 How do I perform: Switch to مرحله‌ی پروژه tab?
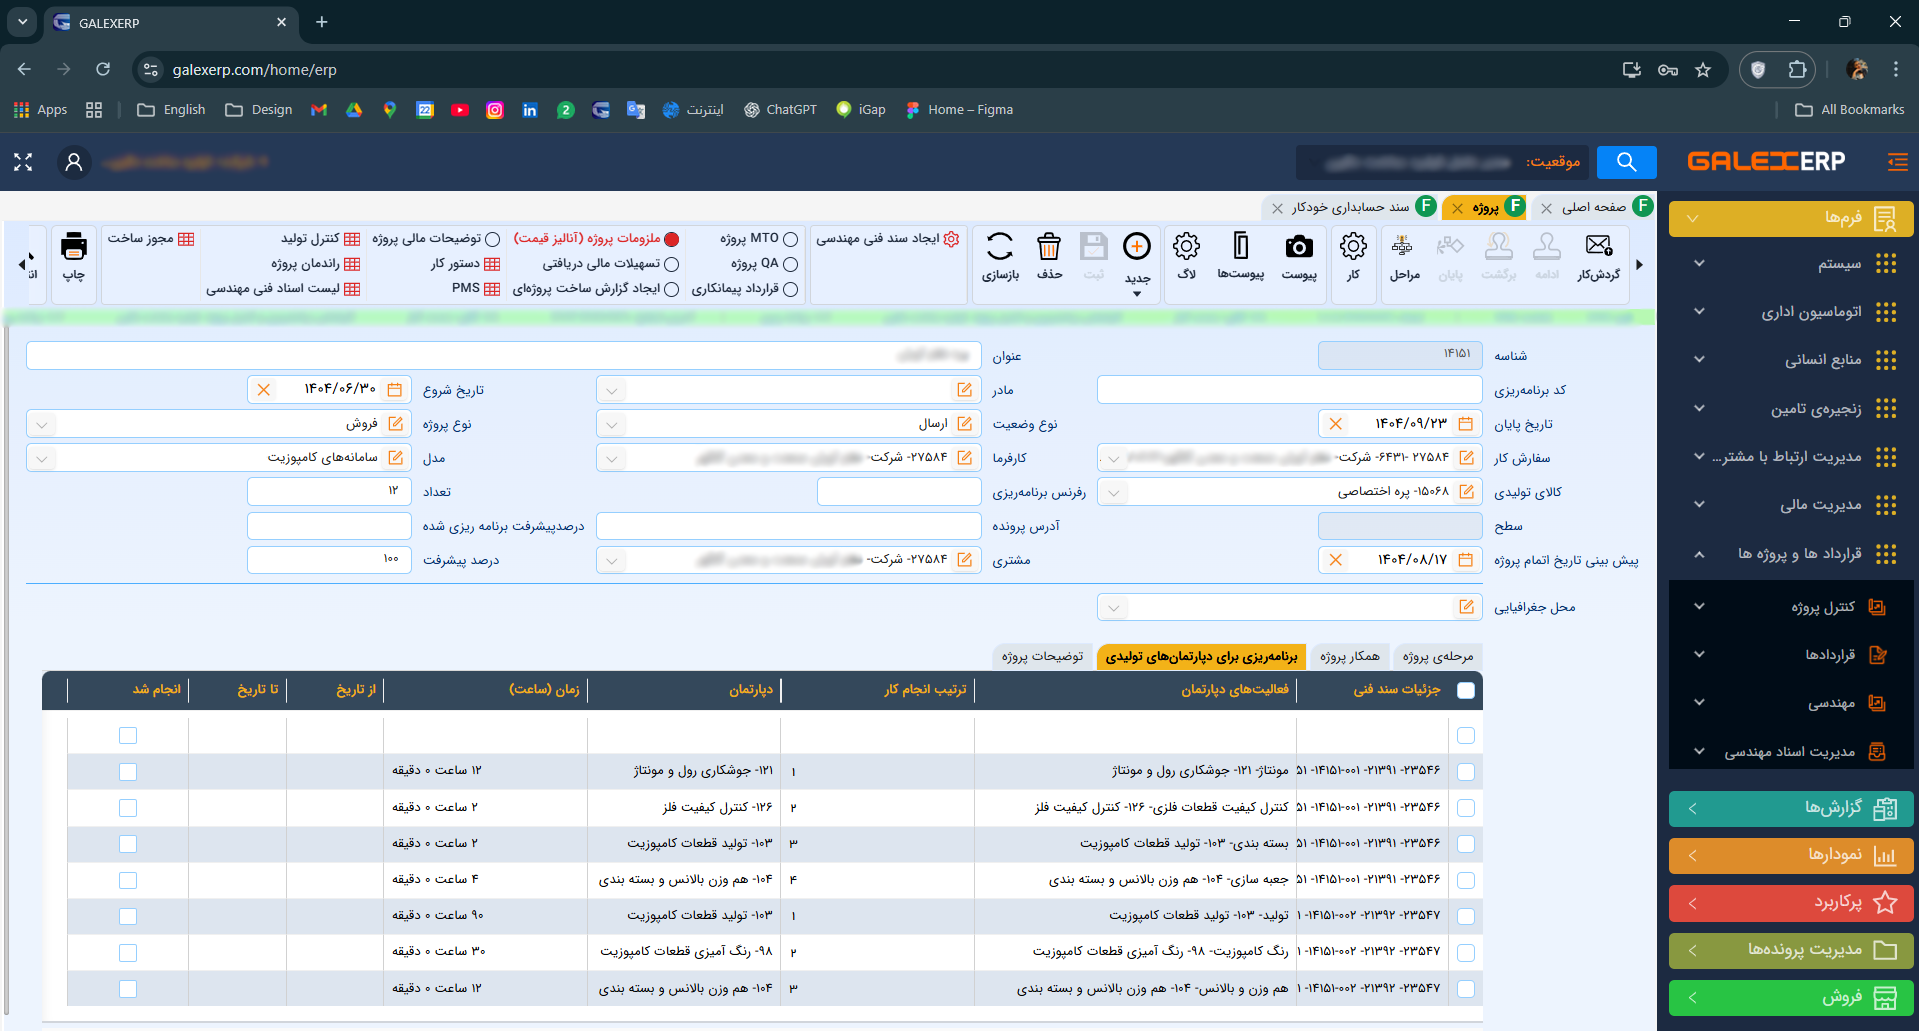click(1438, 656)
